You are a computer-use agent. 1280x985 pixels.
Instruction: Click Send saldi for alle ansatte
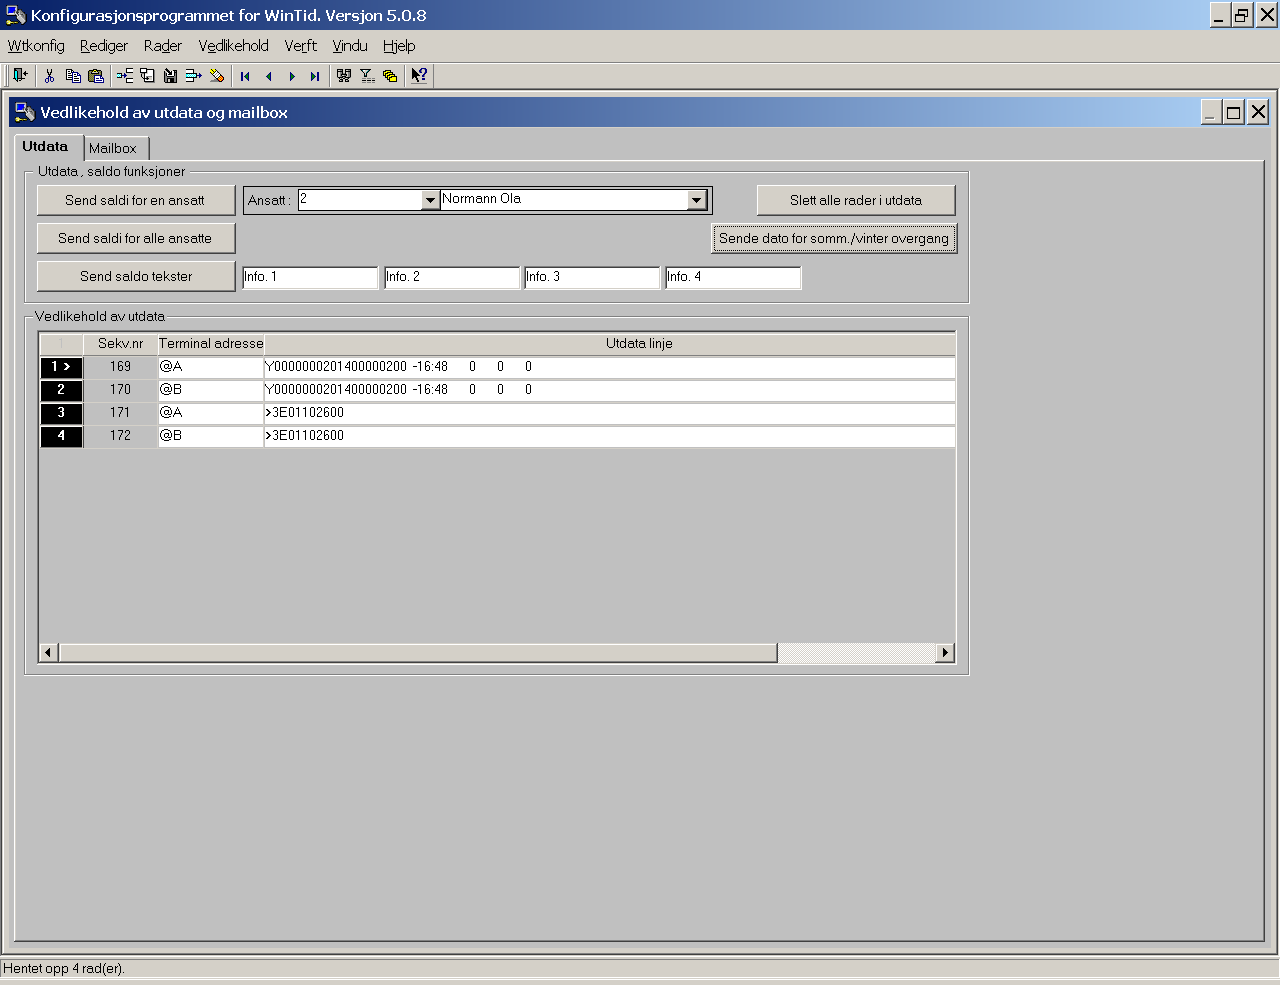click(x=135, y=238)
